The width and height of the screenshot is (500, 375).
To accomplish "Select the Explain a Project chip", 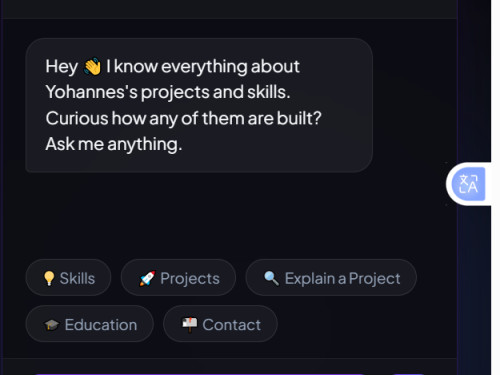I will coord(331,278).
